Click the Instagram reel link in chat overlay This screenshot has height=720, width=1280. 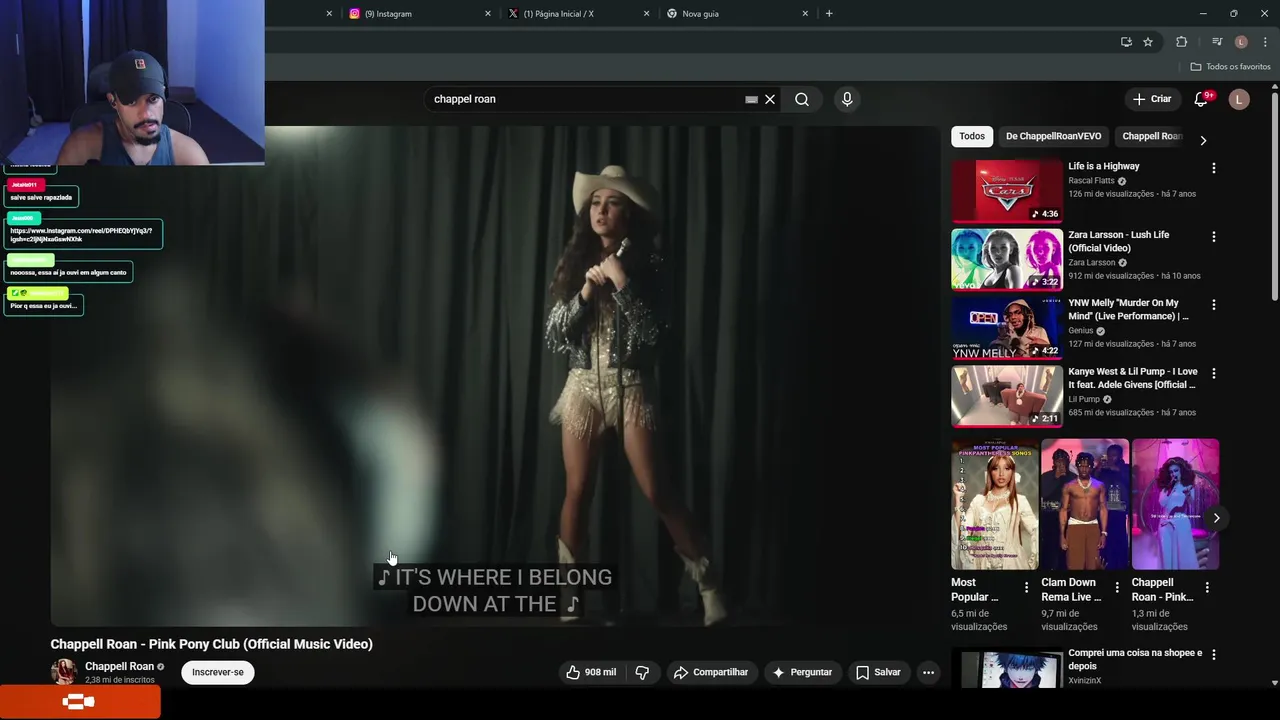pos(81,235)
